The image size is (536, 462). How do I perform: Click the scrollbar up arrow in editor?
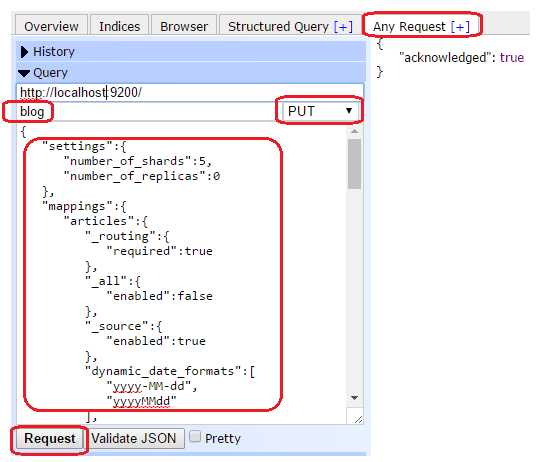(x=354, y=131)
